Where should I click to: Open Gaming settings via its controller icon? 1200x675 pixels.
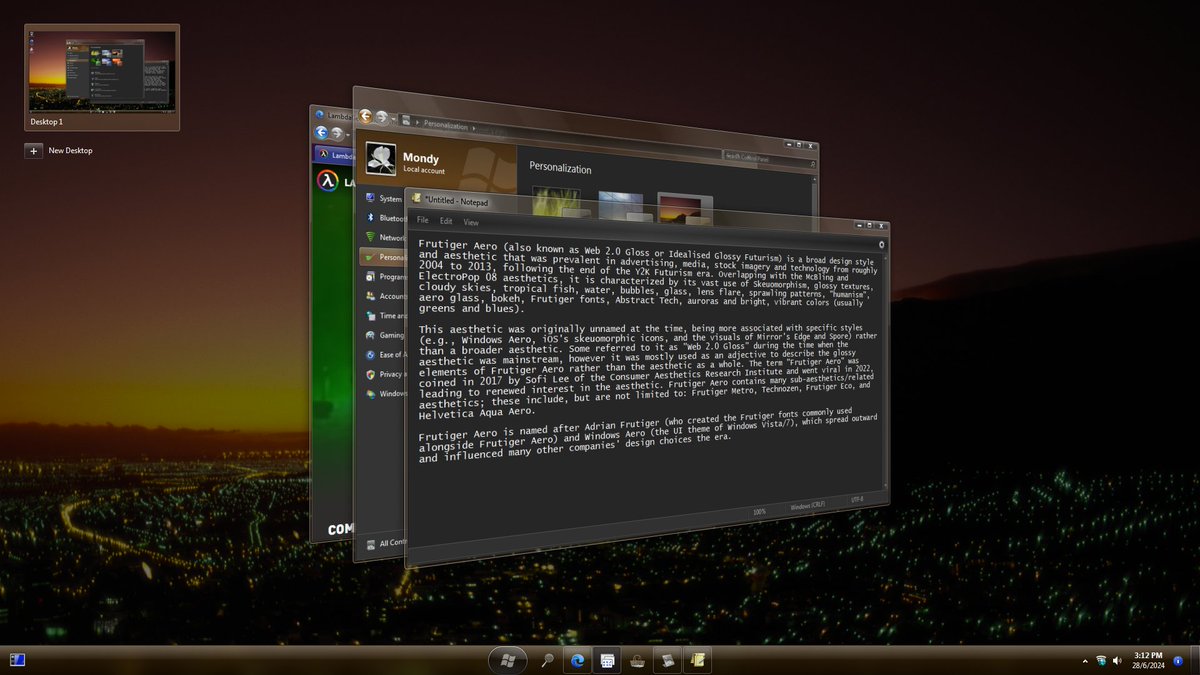(371, 335)
